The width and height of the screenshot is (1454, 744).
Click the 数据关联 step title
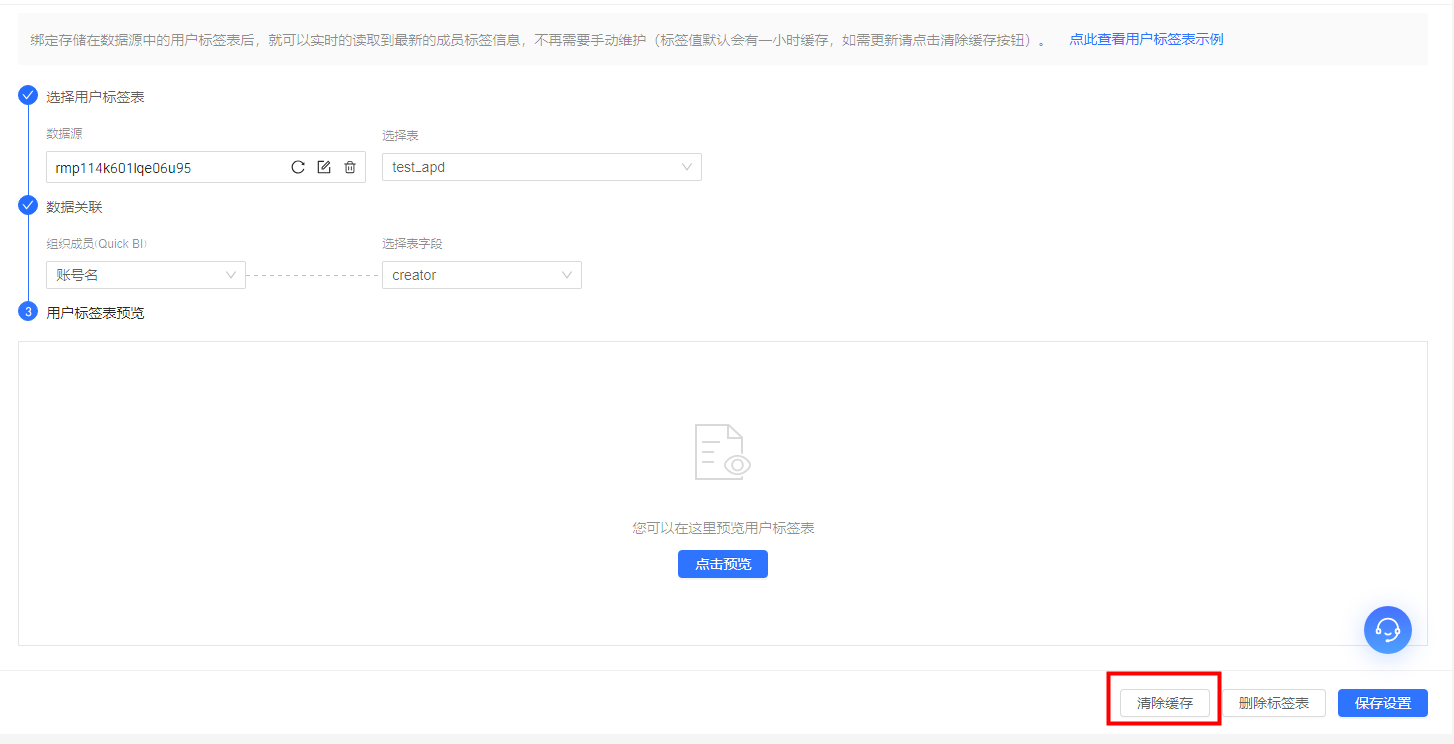coord(75,207)
